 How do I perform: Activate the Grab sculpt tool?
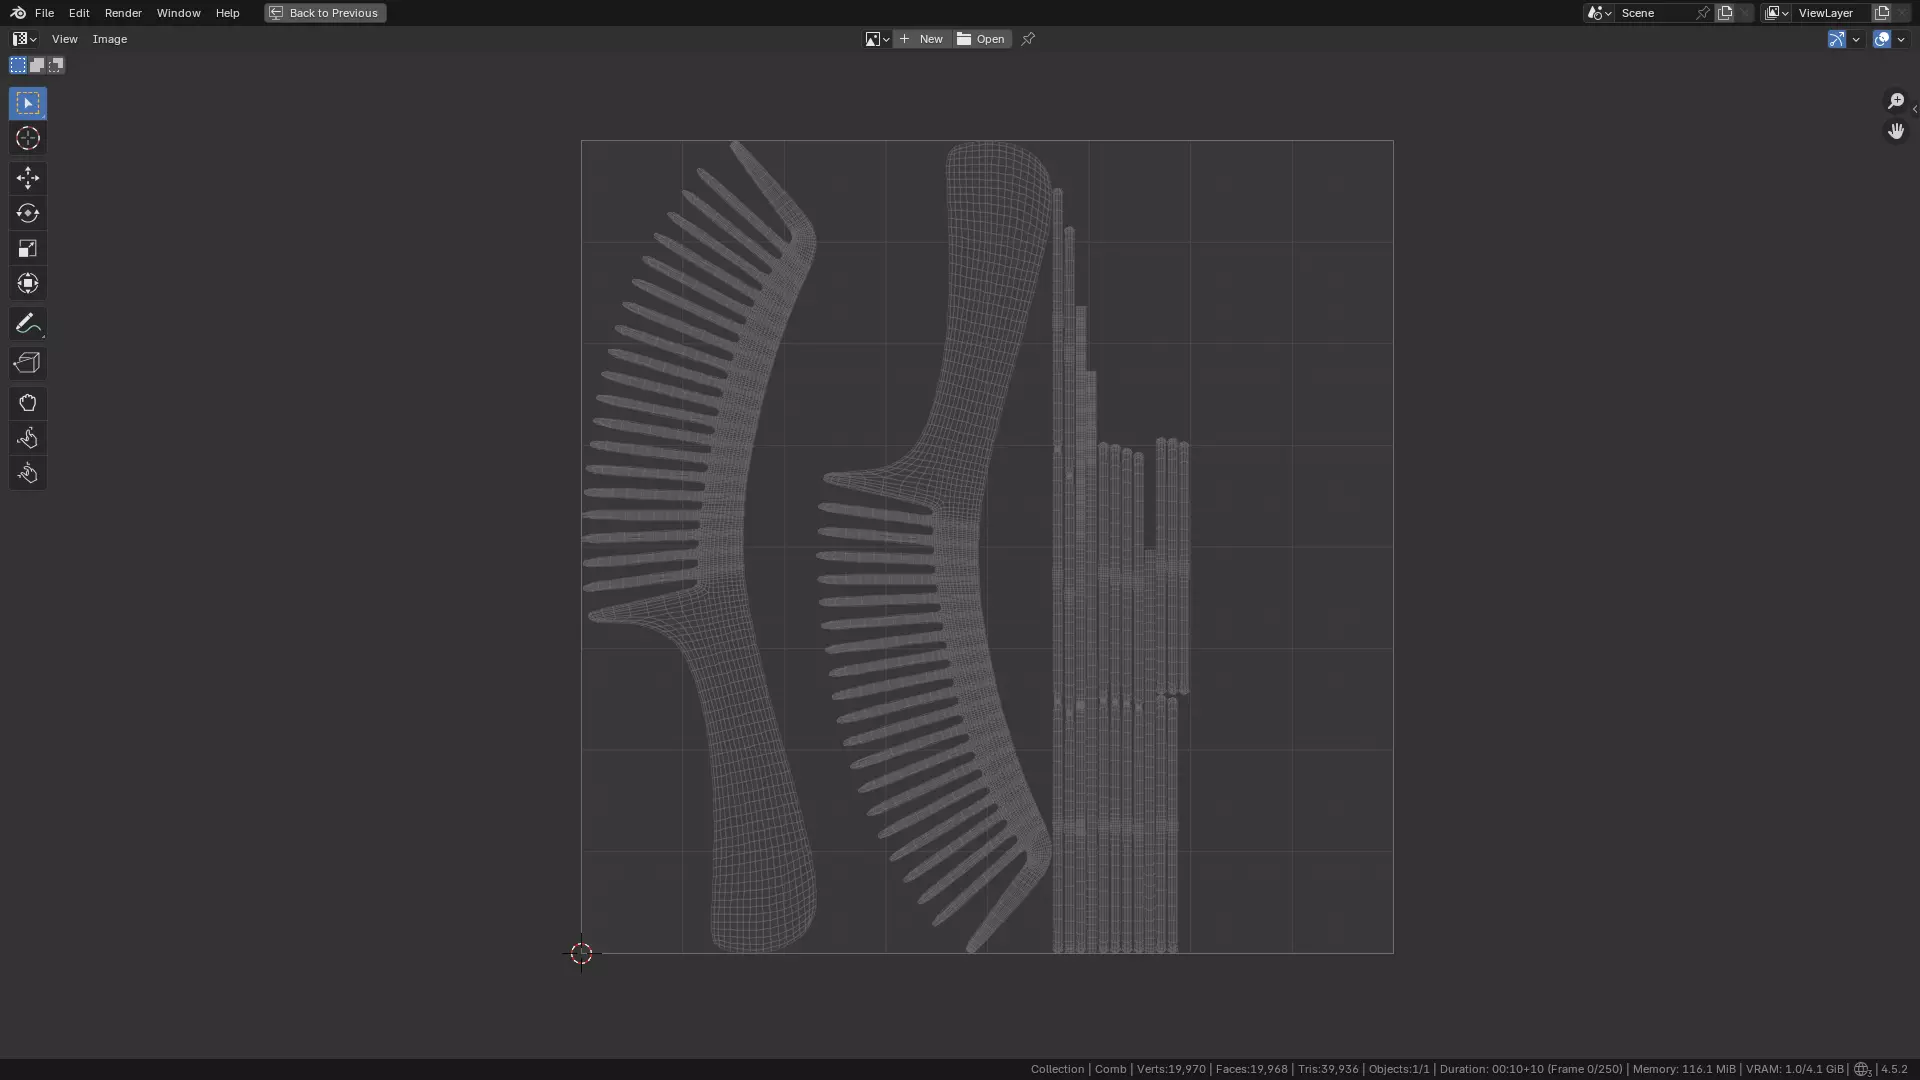(x=27, y=403)
